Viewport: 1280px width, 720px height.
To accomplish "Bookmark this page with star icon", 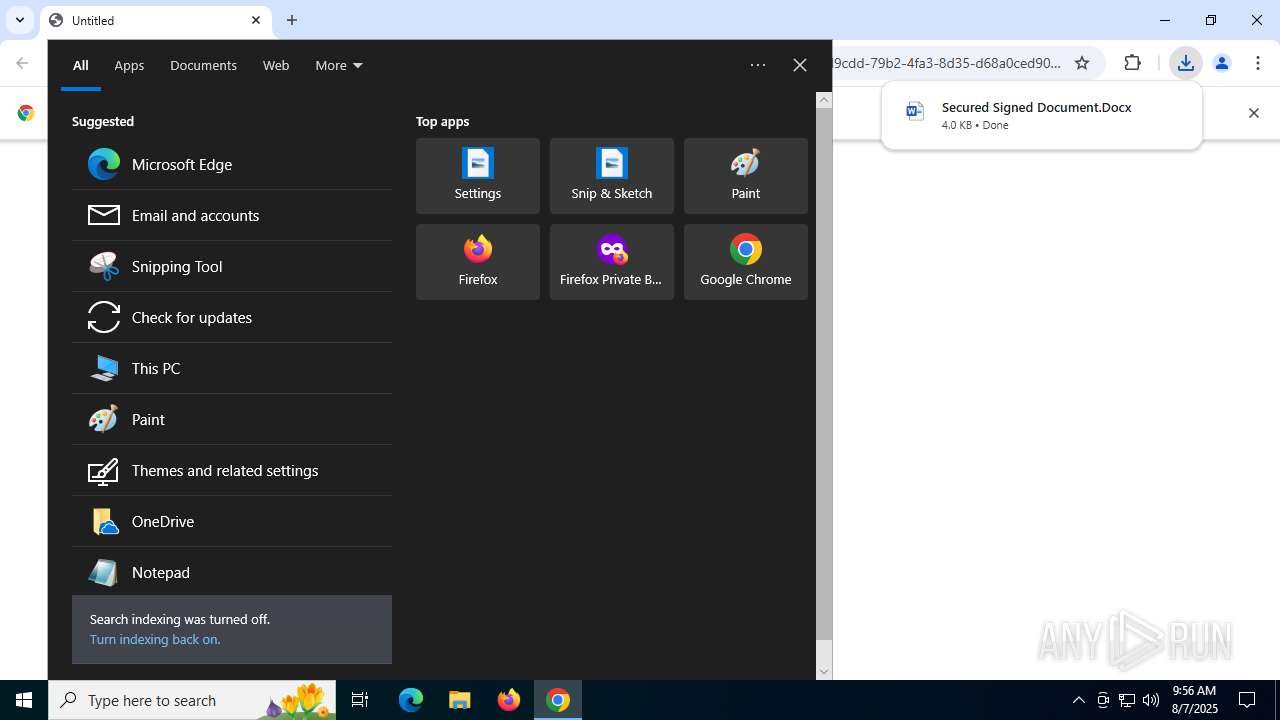I will (x=1082, y=63).
